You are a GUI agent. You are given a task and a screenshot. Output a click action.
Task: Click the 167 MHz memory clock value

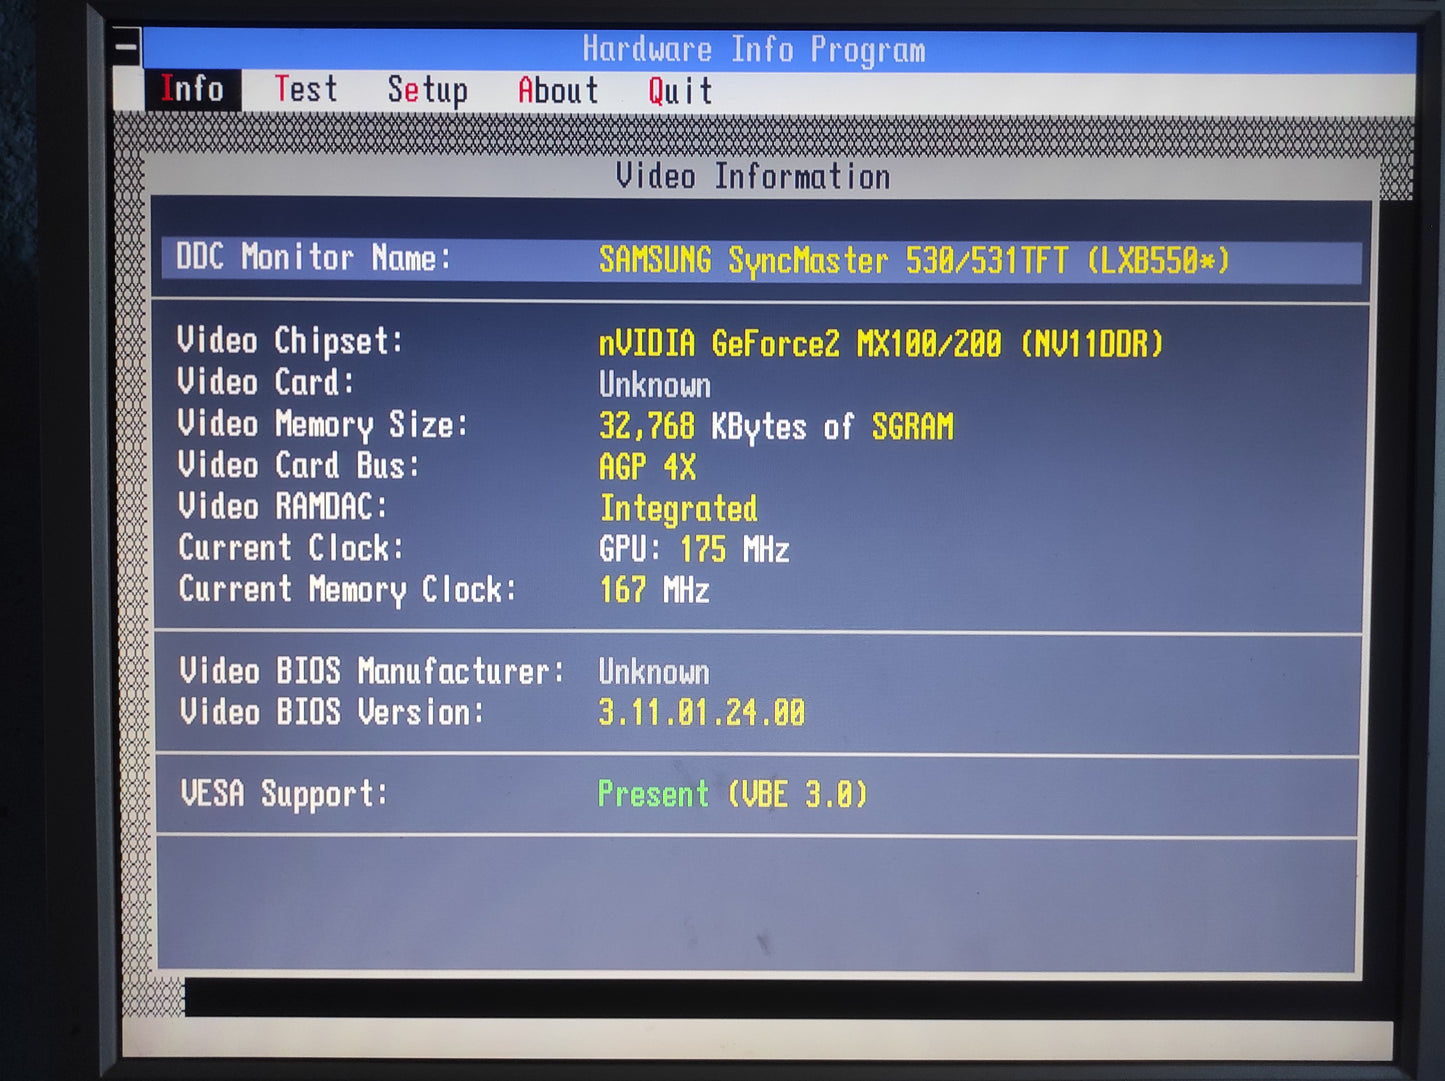654,590
